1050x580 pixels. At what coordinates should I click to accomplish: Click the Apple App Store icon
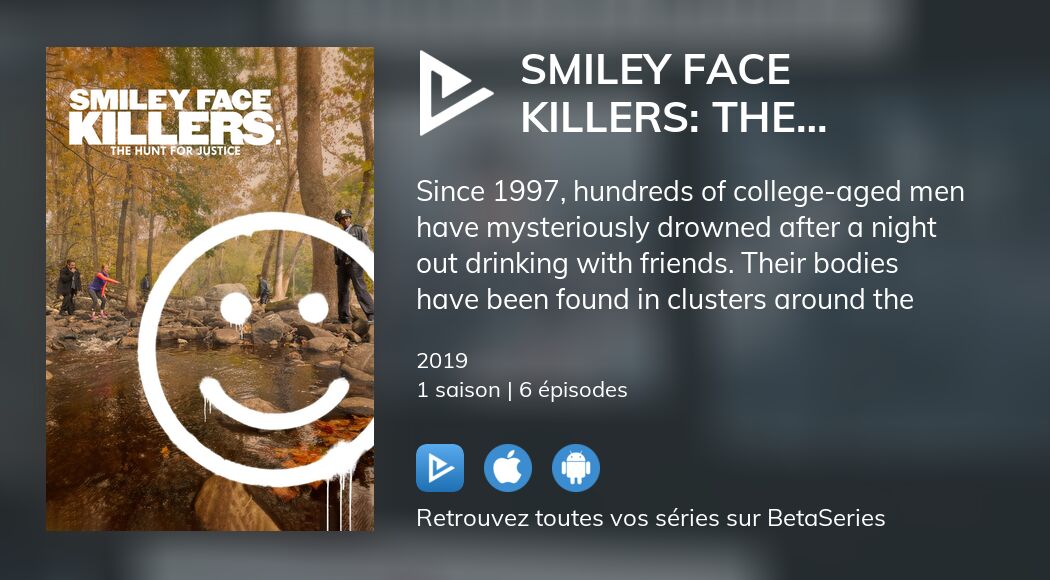(x=508, y=468)
